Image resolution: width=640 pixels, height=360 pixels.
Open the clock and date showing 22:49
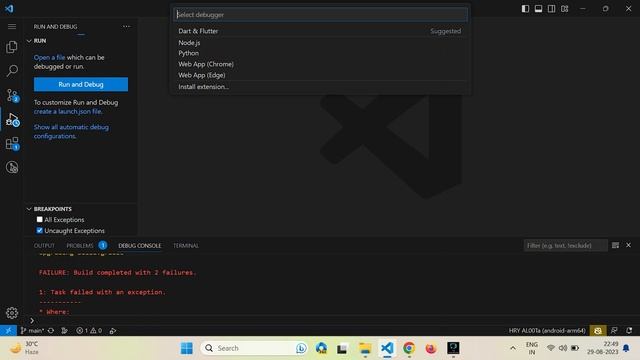click(x=603, y=348)
